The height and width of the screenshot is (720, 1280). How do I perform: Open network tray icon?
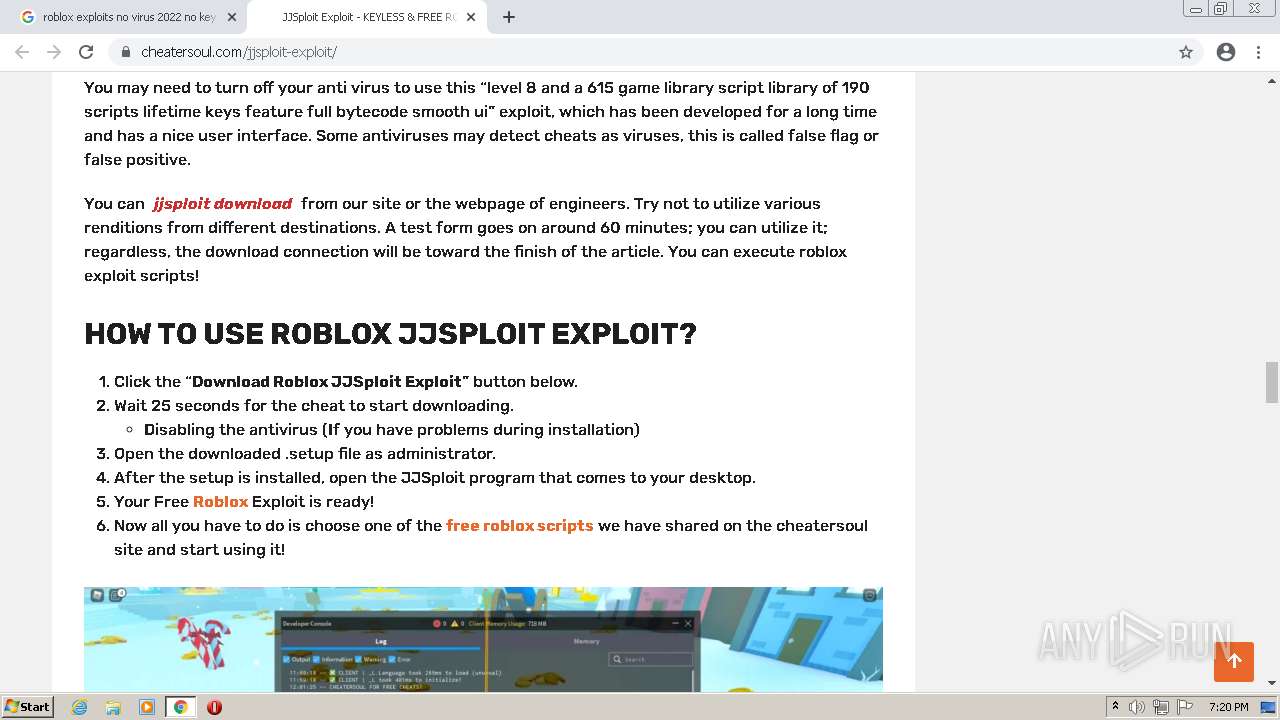1161,707
